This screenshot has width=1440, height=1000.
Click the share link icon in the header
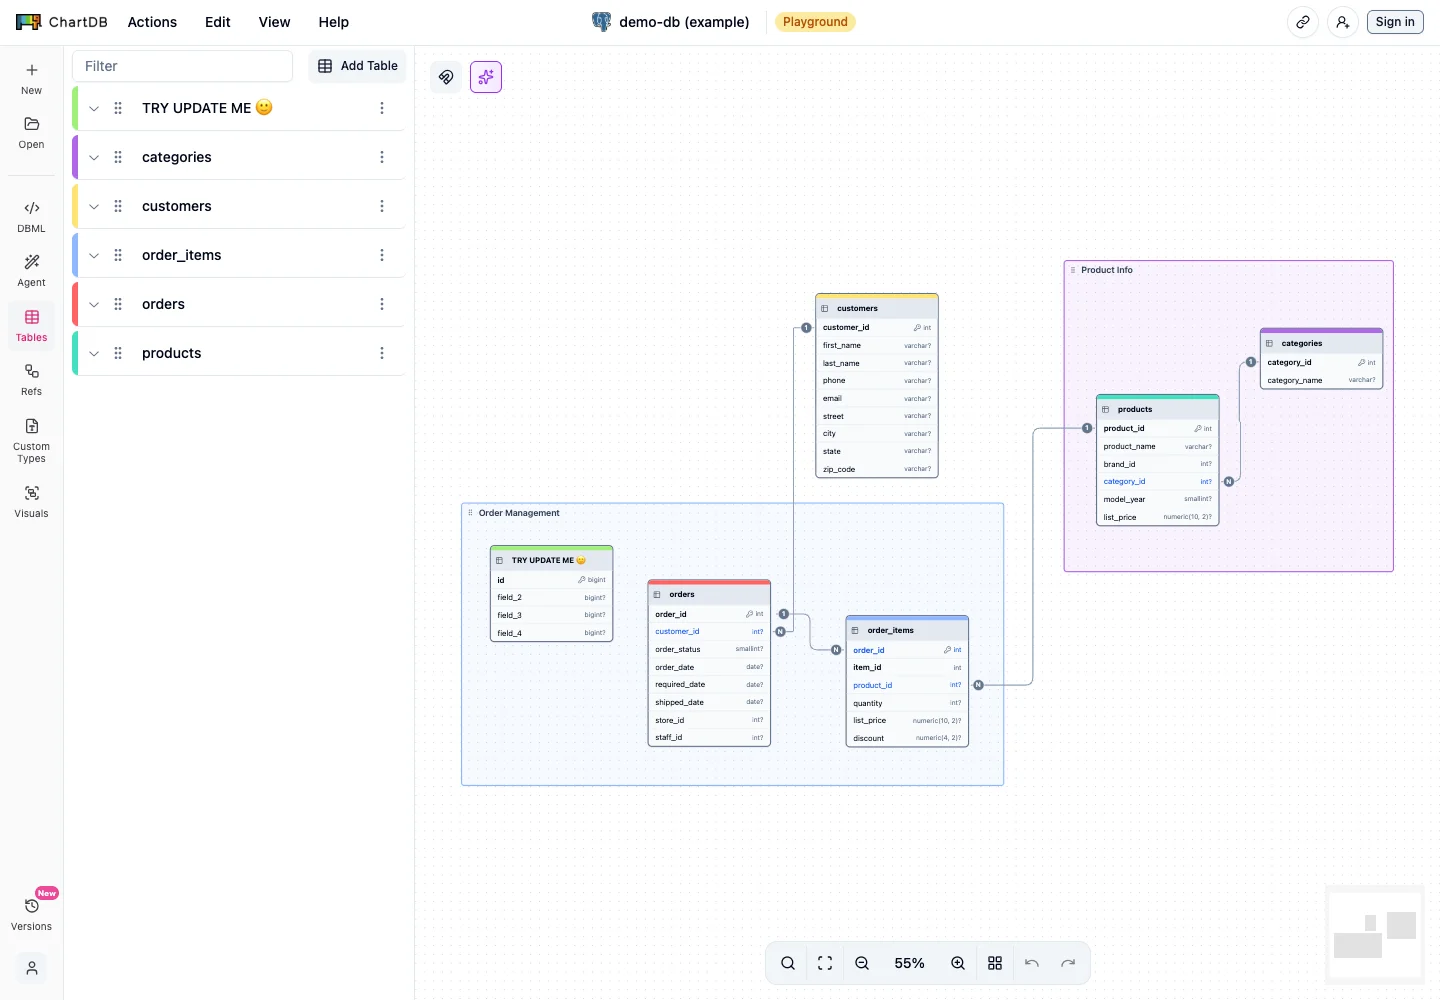pos(1303,22)
